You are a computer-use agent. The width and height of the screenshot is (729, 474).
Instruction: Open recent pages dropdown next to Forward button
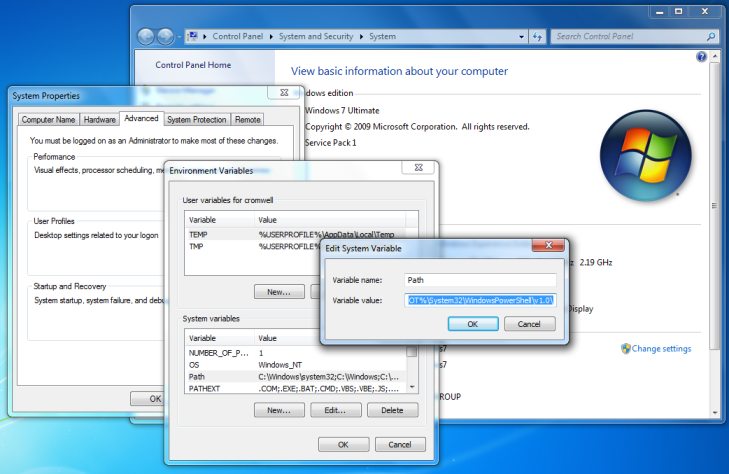pyautogui.click(x=179, y=37)
